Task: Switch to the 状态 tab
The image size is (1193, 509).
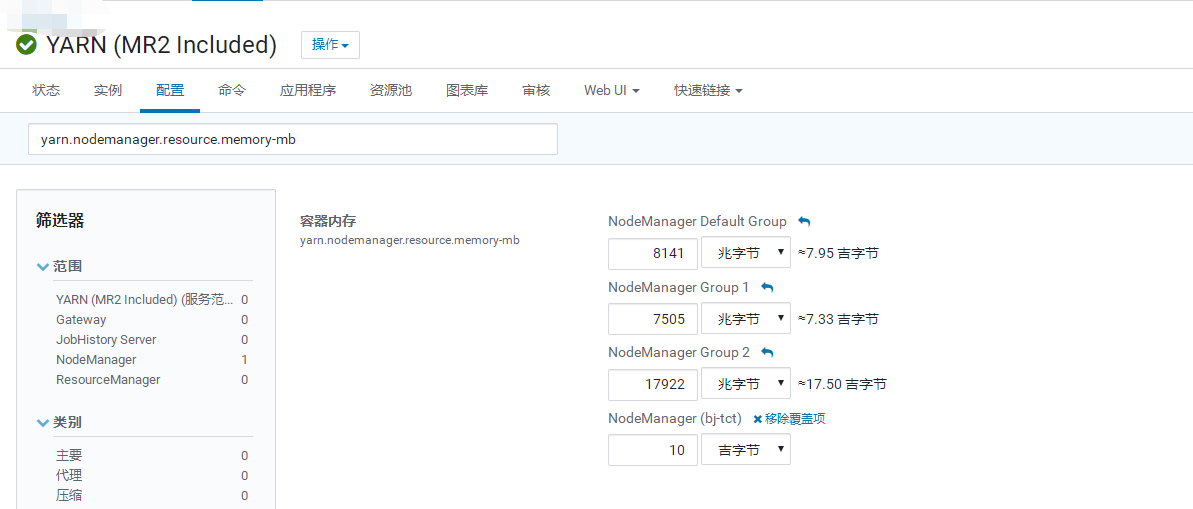Action: [x=46, y=91]
